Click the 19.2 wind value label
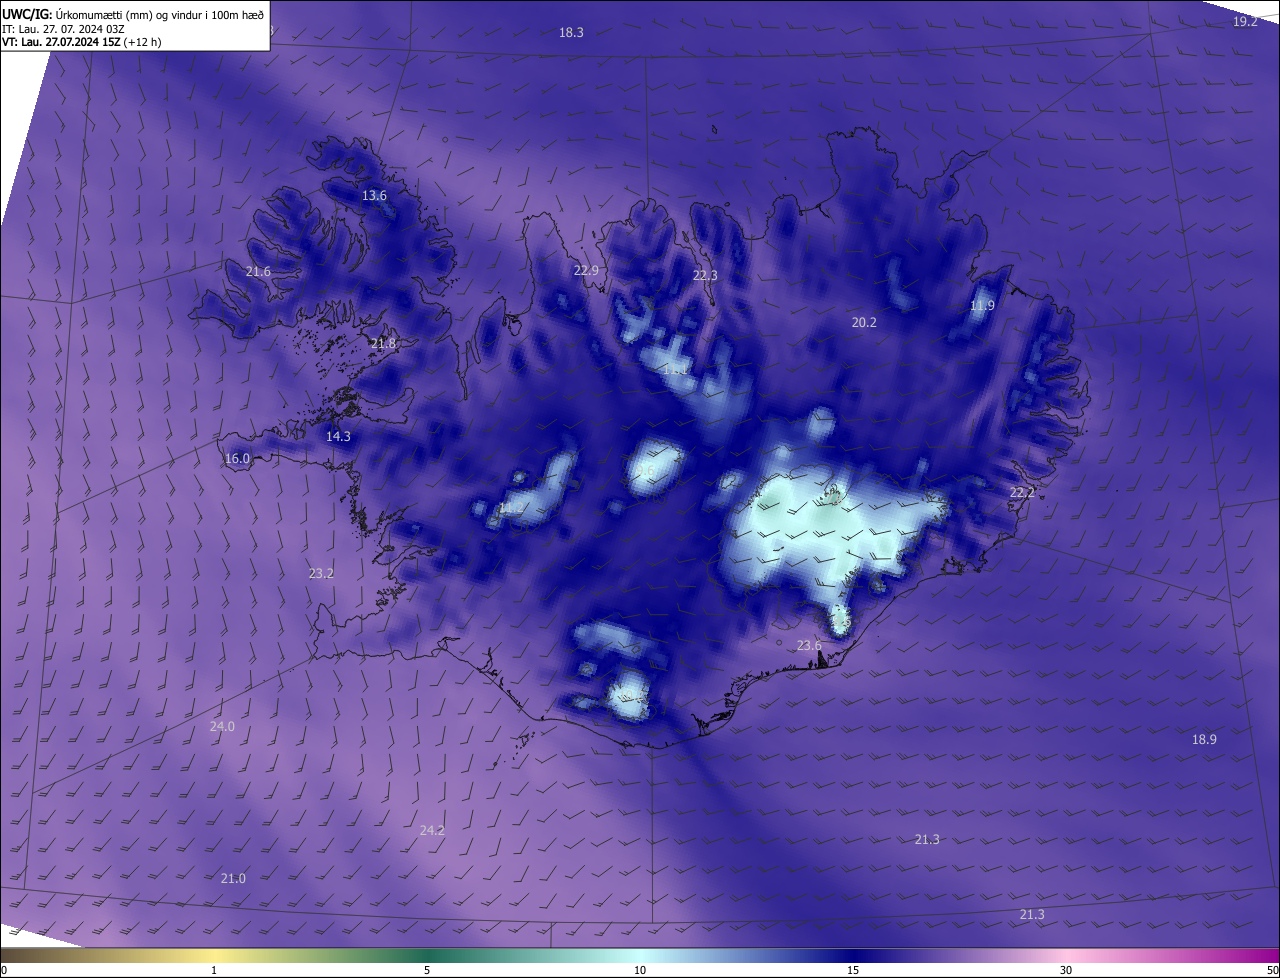 click(x=1245, y=21)
